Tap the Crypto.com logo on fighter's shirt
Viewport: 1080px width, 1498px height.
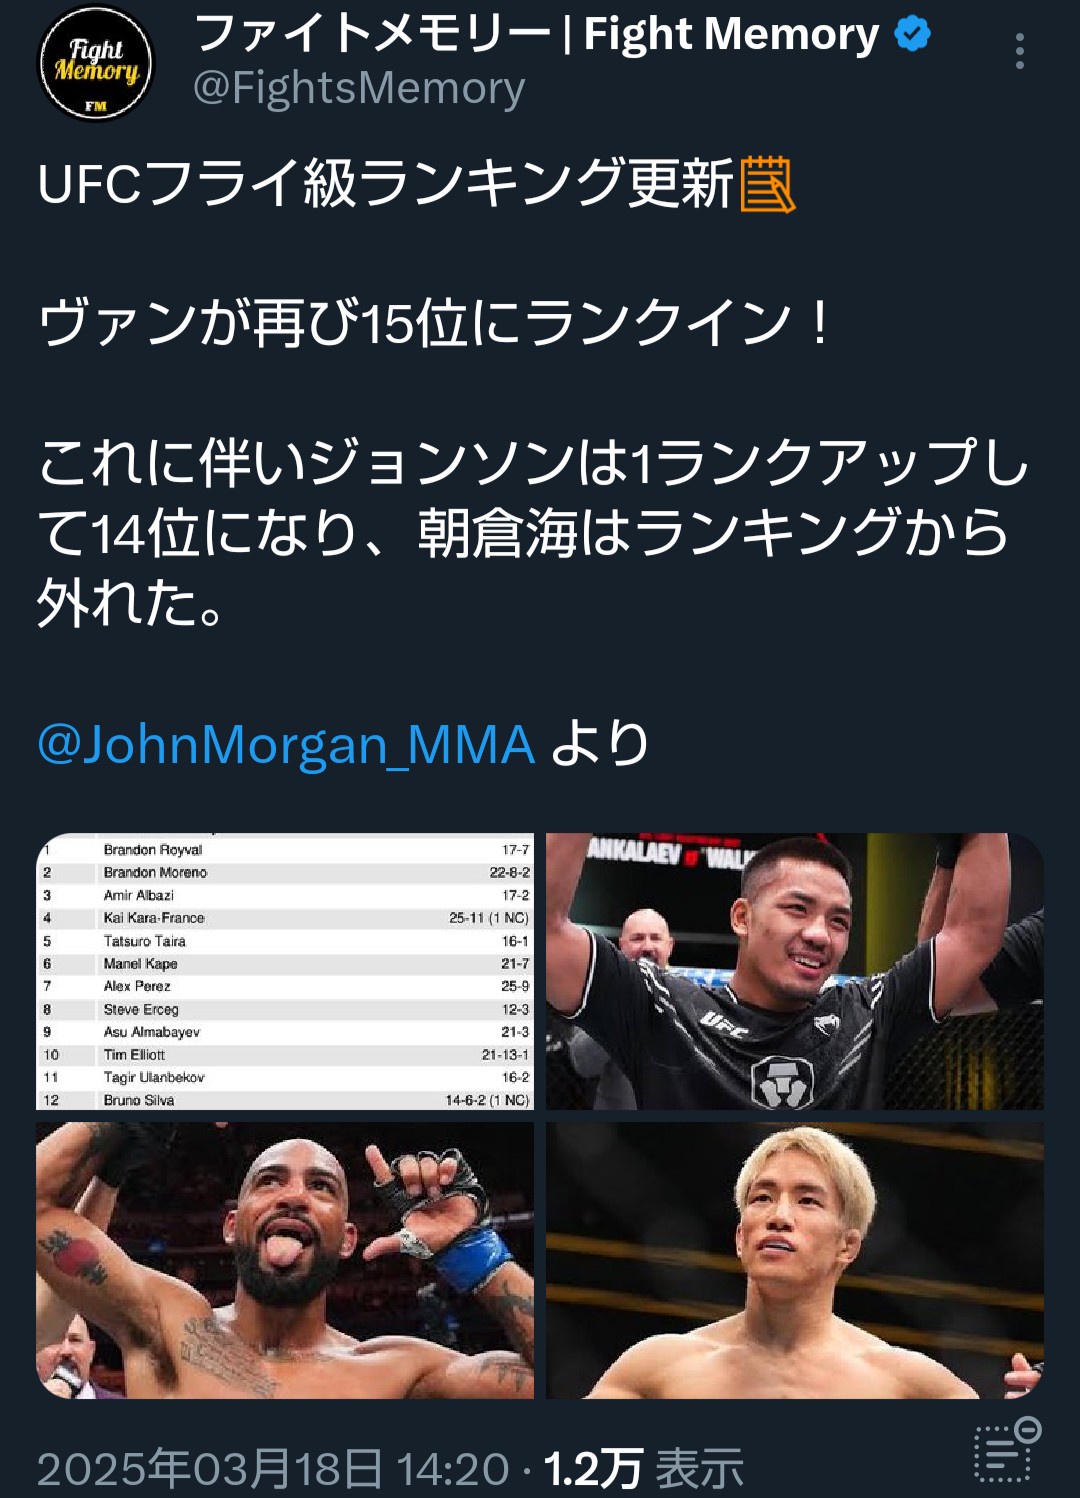(x=783, y=1082)
